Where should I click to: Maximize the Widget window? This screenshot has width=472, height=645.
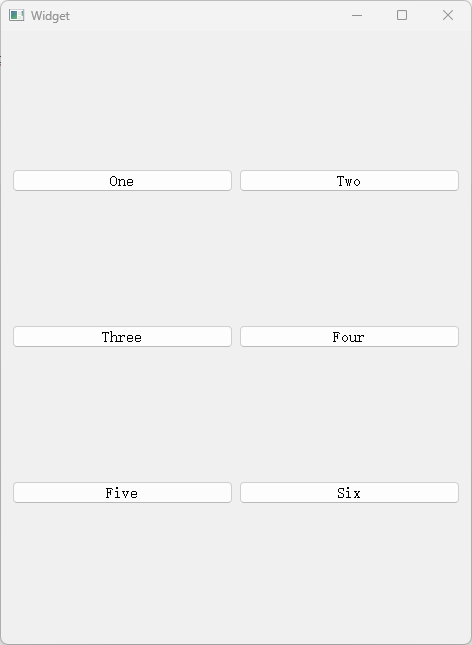pyautogui.click(x=402, y=16)
